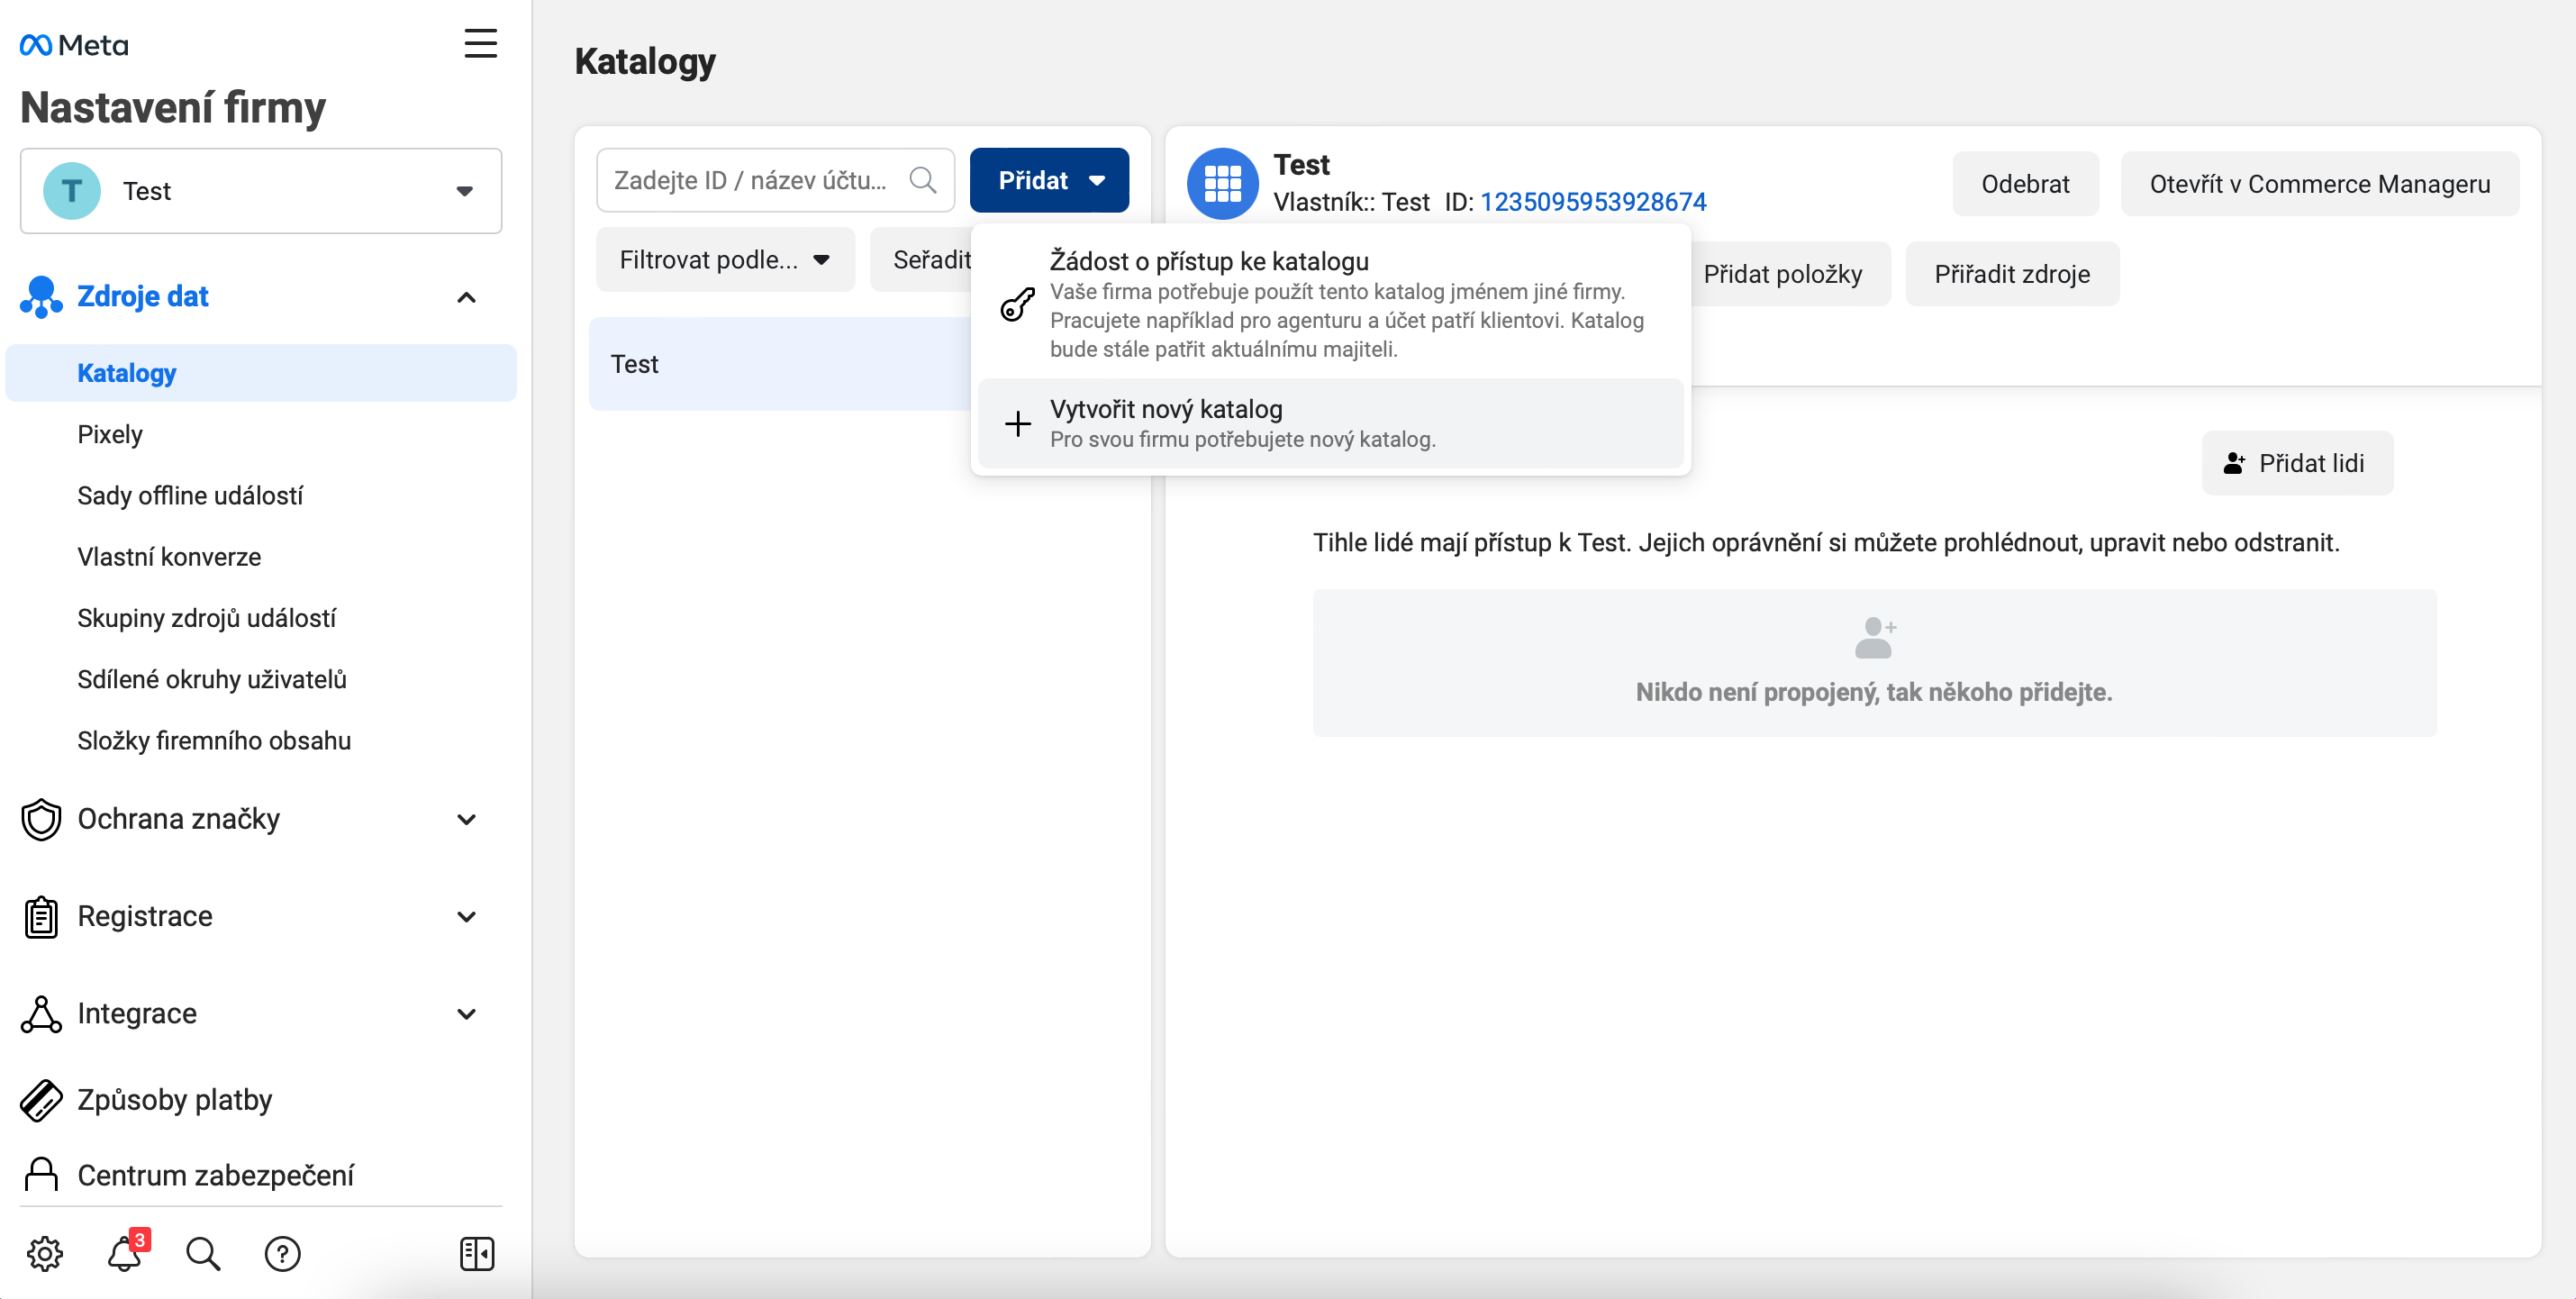Expand the Registrace section chevron
The height and width of the screenshot is (1299, 2576).
466,916
